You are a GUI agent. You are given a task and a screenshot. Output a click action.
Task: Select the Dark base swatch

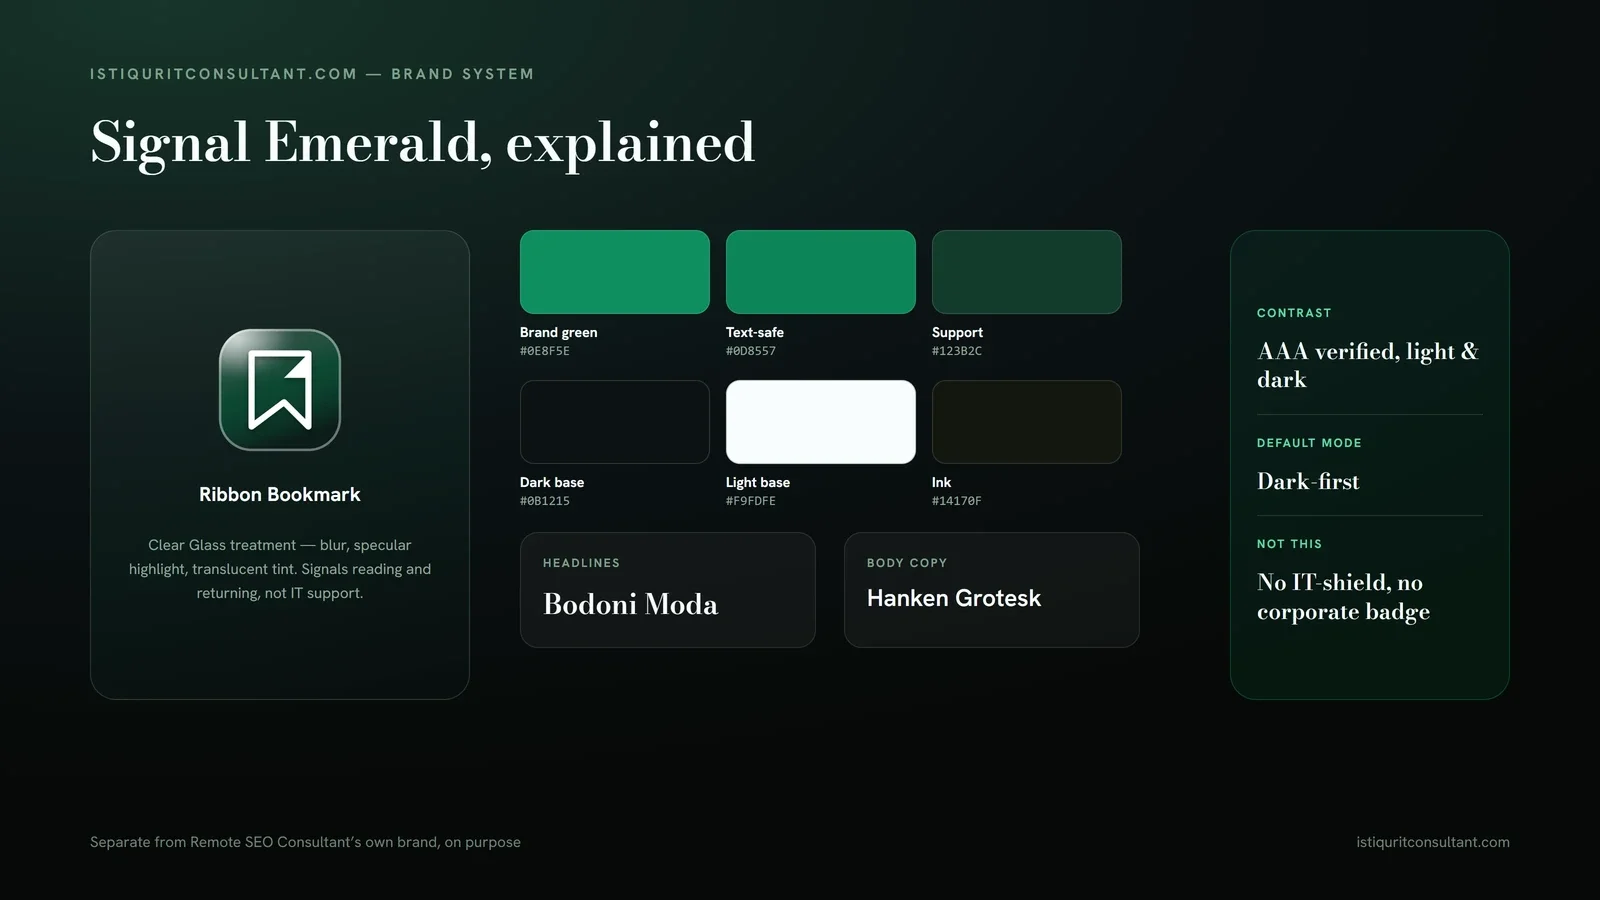click(615, 422)
